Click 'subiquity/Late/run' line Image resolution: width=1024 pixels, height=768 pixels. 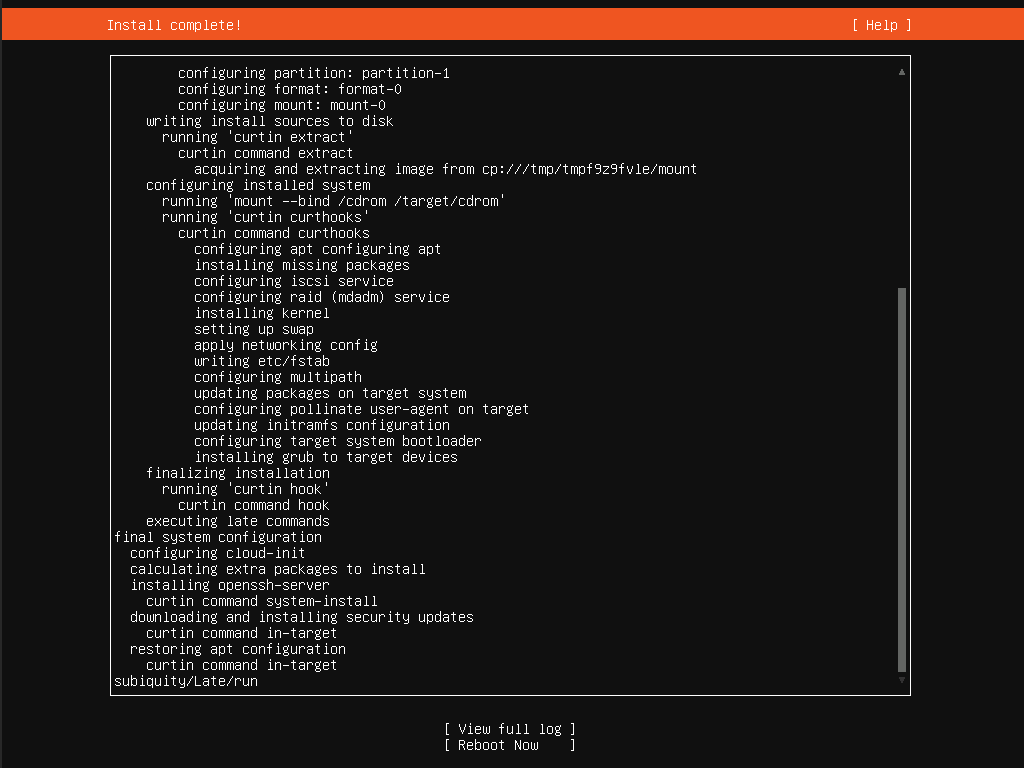coord(186,681)
